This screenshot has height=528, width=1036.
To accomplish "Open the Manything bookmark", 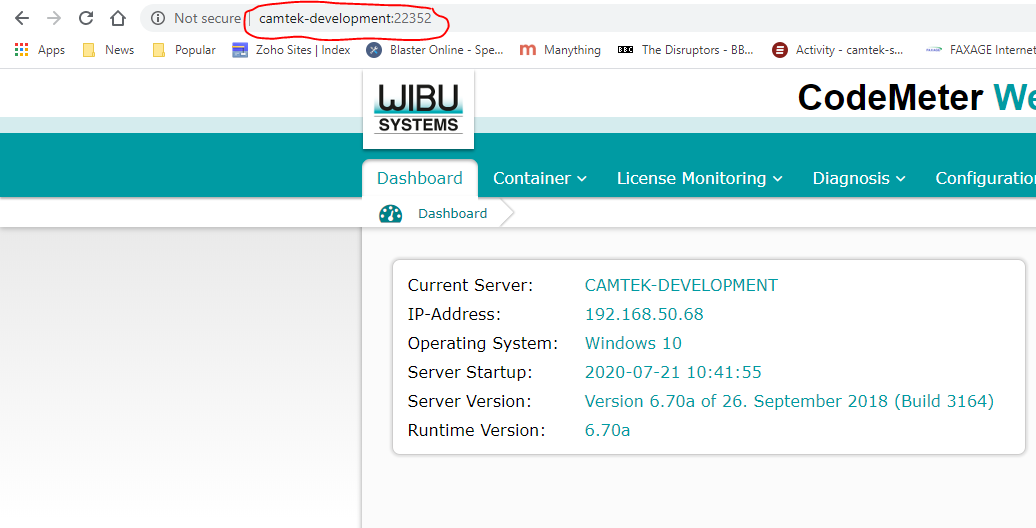I will (560, 50).
